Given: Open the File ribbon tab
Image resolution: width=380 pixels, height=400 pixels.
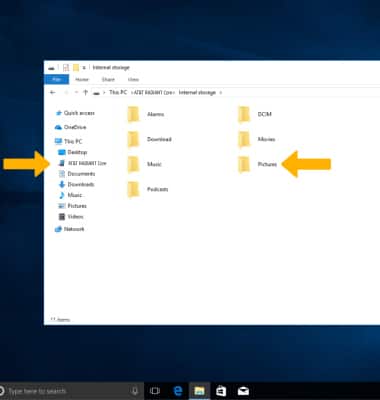Looking at the screenshot, I should [57, 79].
